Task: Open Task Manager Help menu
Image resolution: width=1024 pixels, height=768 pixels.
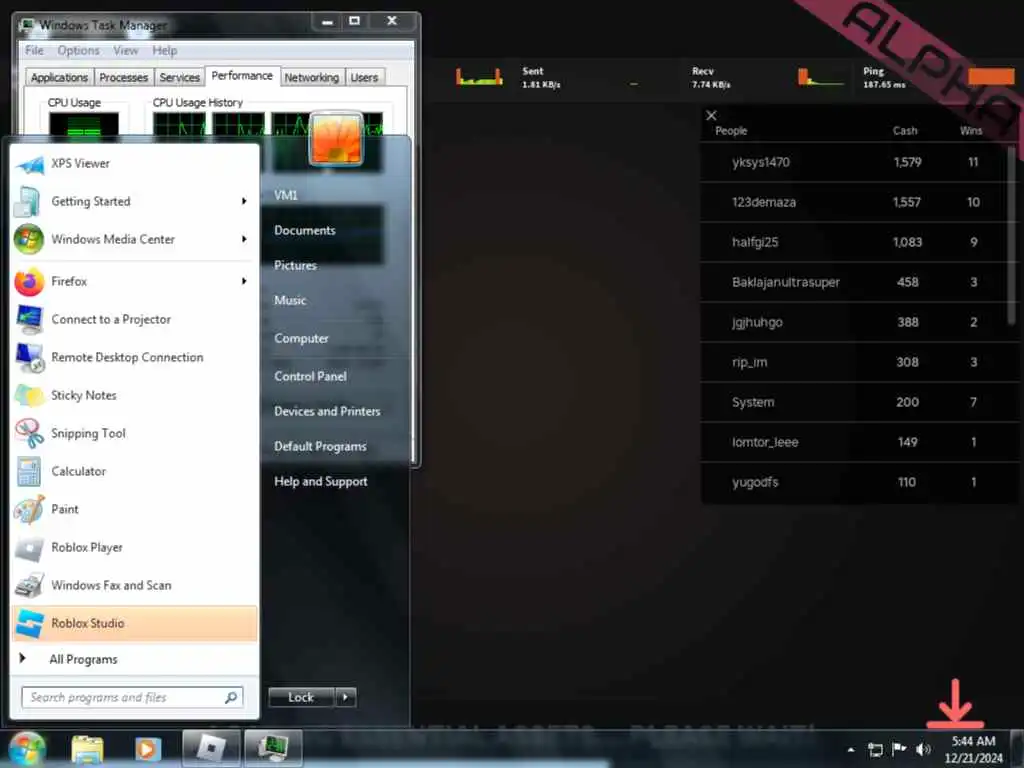Action: (165, 50)
